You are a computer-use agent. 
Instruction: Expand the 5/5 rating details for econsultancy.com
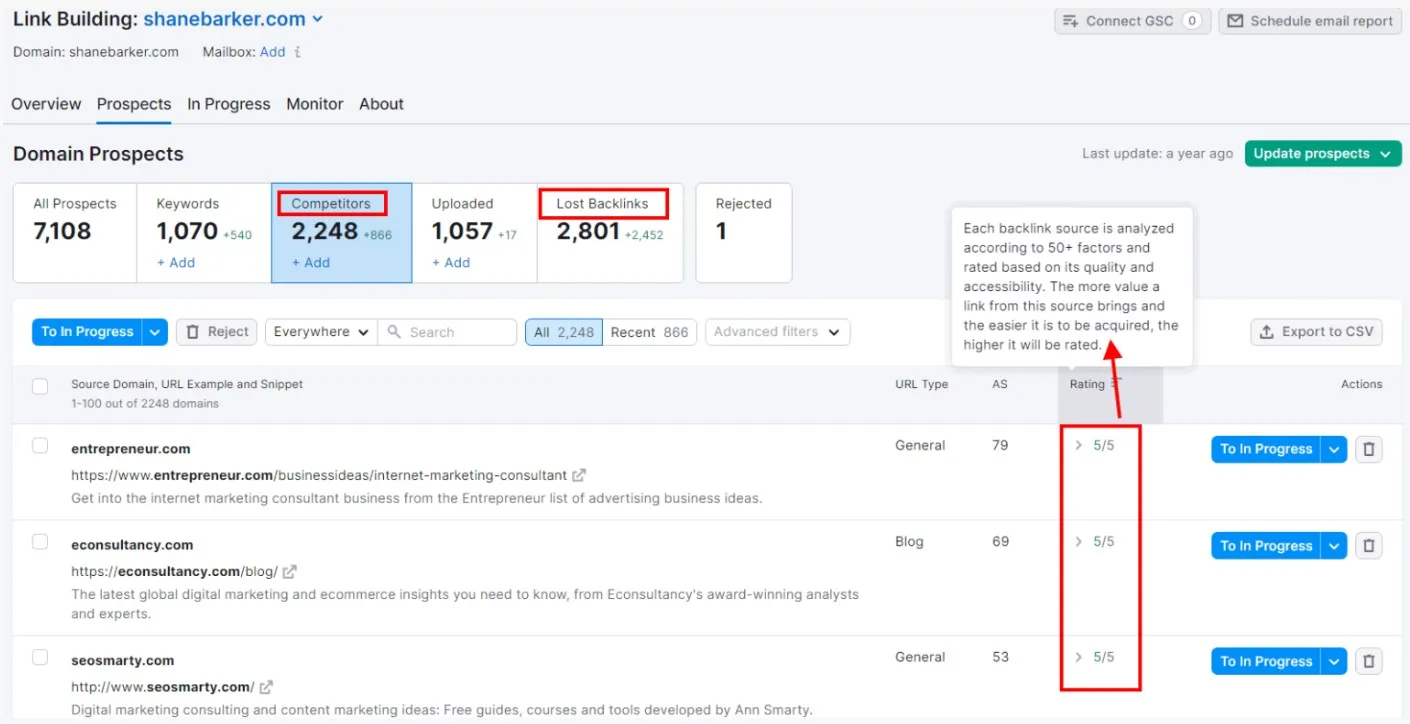click(1078, 541)
